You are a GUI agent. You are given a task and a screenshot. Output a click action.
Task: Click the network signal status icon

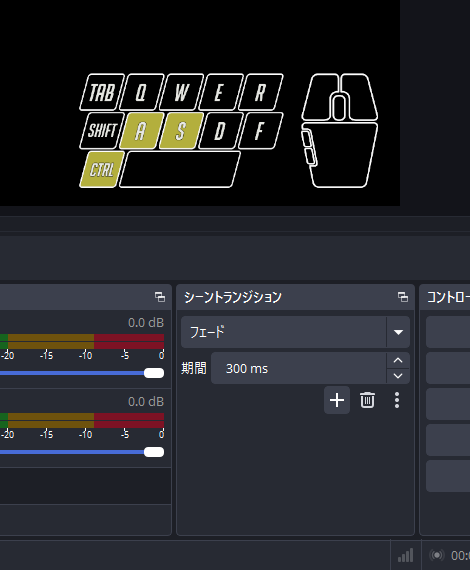(x=406, y=555)
